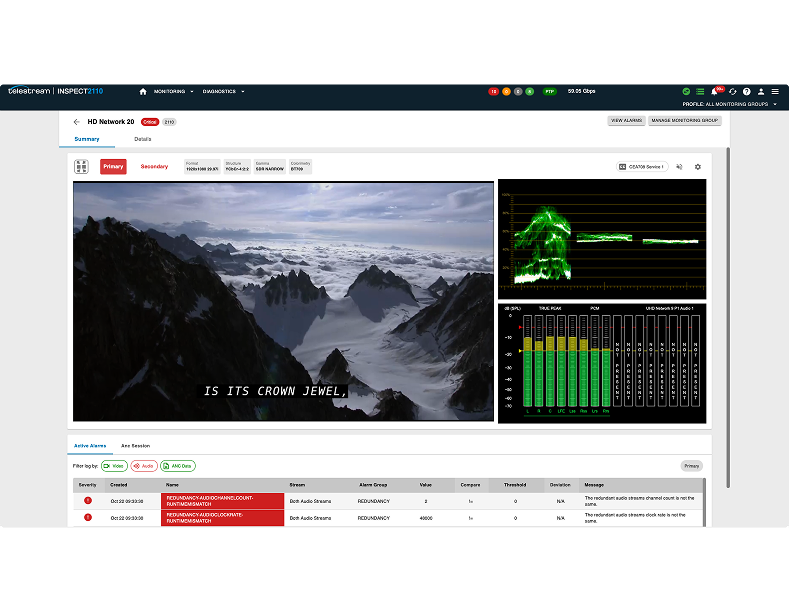Open the Monitoring dropdown menu

coord(174,92)
